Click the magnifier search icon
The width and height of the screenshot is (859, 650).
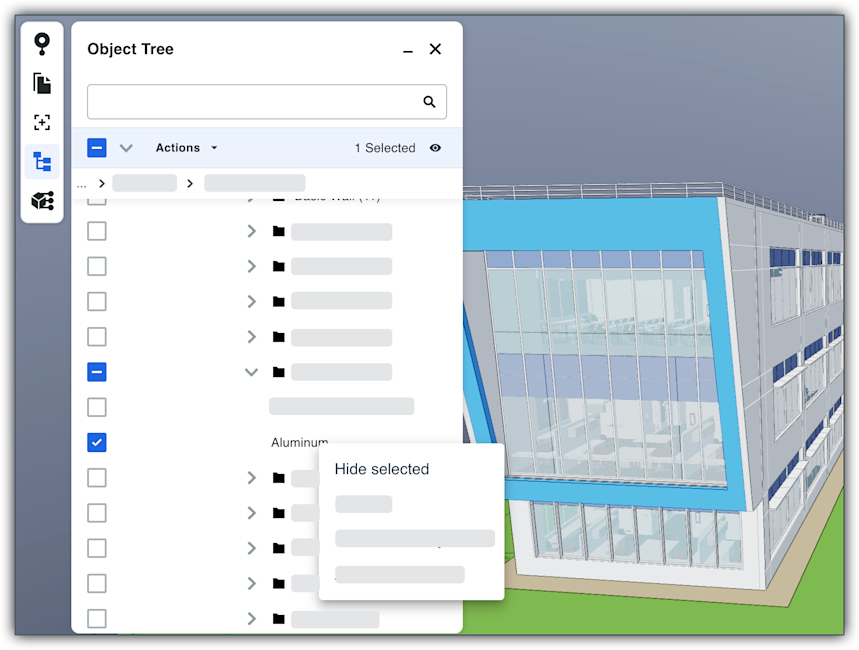pyautogui.click(x=430, y=101)
